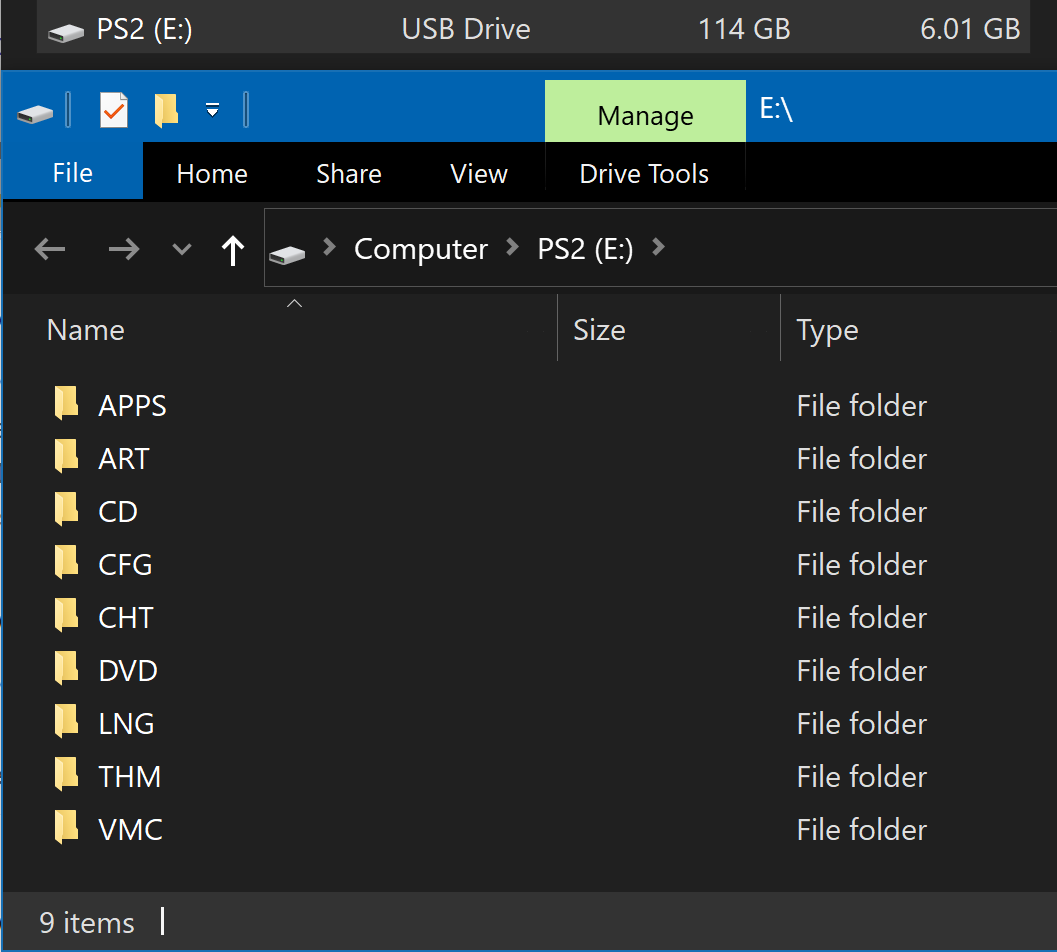The height and width of the screenshot is (952, 1057).
Task: Click the 9 items status bar text
Action: (x=87, y=923)
